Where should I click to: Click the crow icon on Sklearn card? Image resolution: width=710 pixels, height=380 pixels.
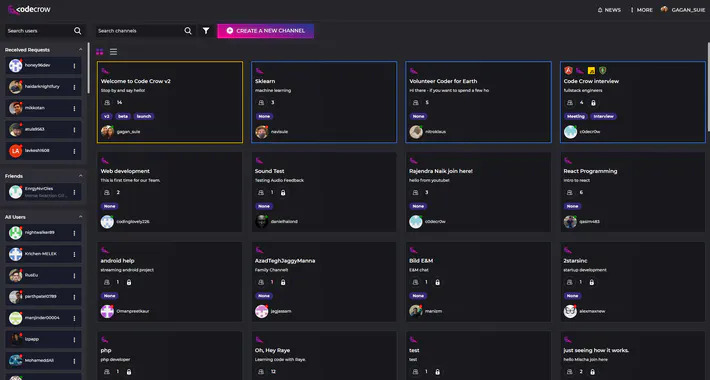(x=259, y=71)
